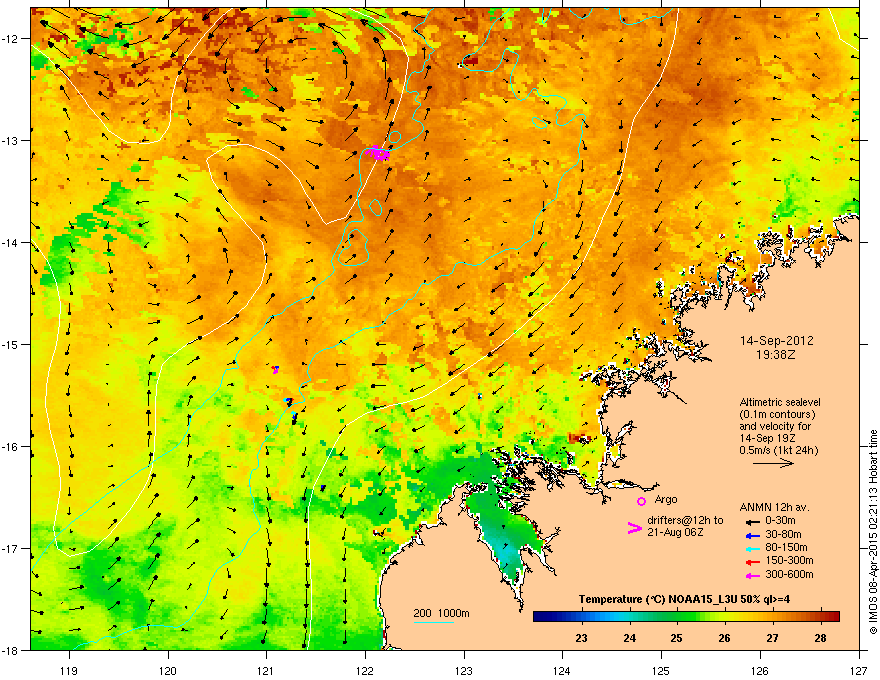Viewport: 880px width, 680px height.
Task: Click the black 0-30m legend arrow
Action: [752, 521]
